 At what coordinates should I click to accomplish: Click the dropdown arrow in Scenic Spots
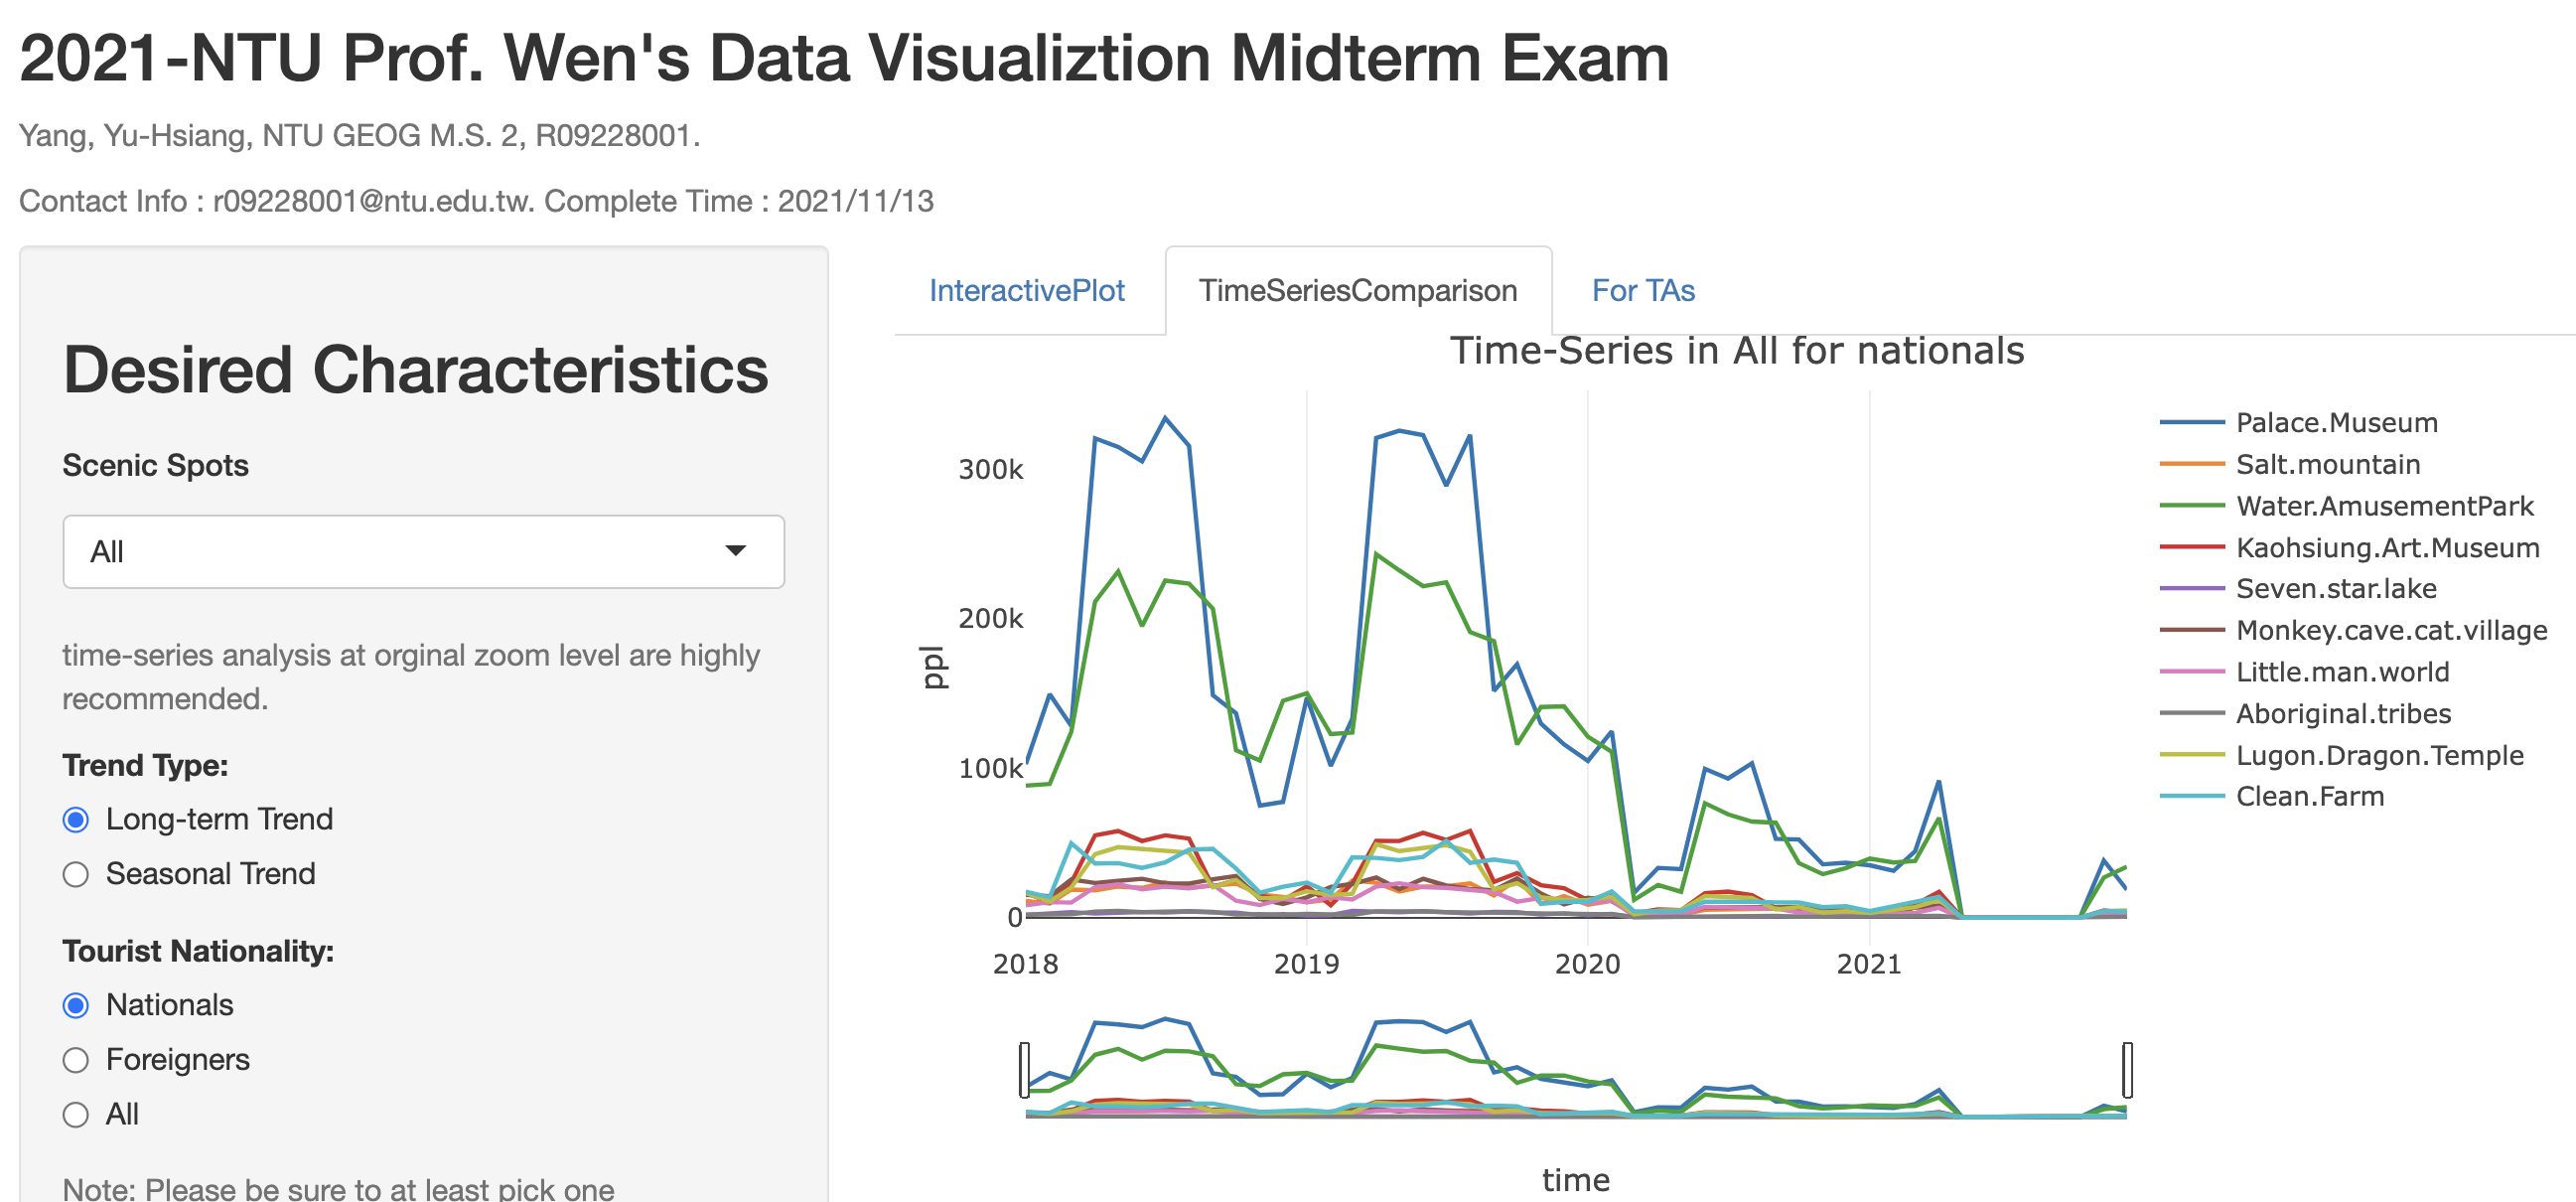pyautogui.click(x=736, y=551)
